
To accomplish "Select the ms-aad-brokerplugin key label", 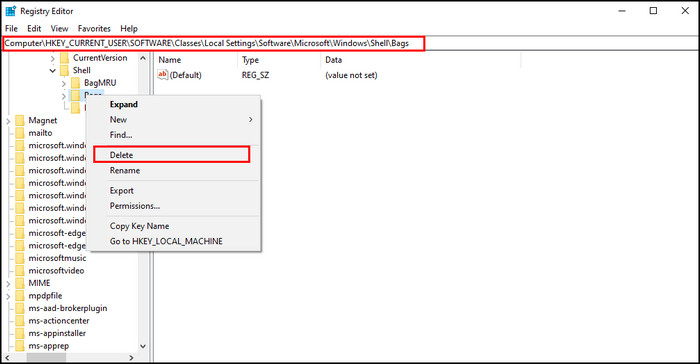I will [x=68, y=308].
